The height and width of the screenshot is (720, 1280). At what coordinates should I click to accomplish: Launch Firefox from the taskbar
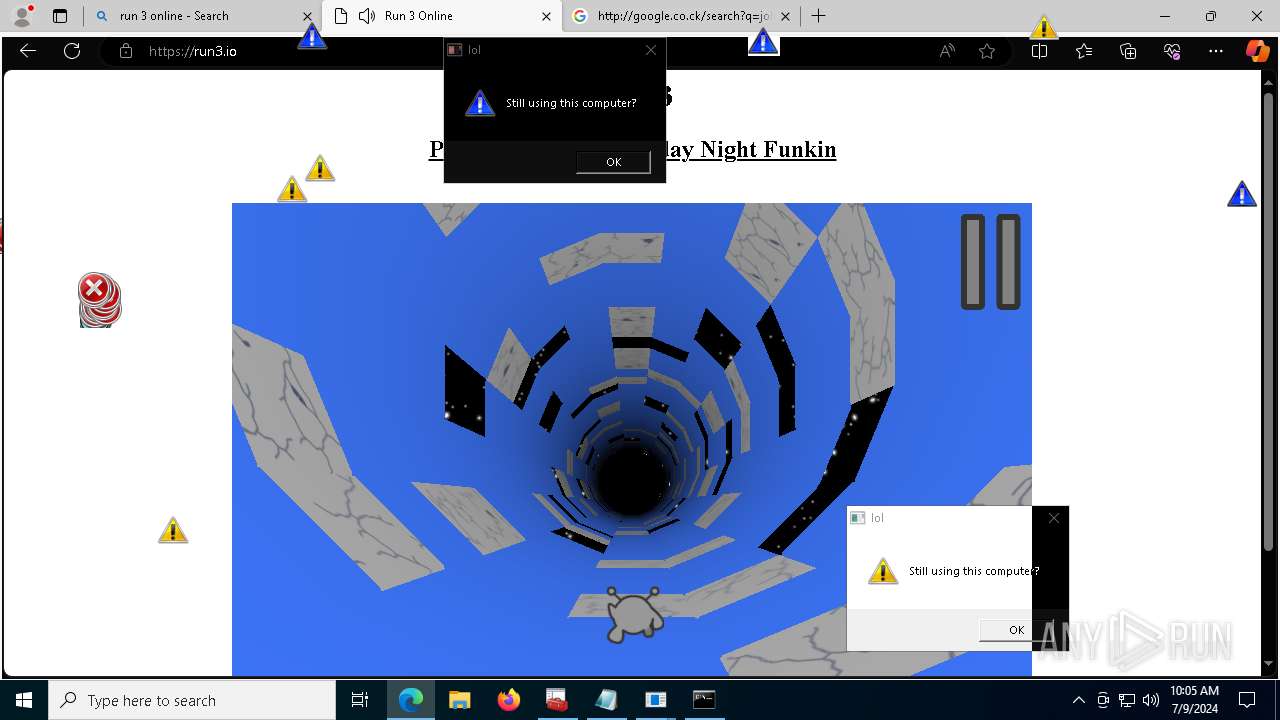point(508,700)
